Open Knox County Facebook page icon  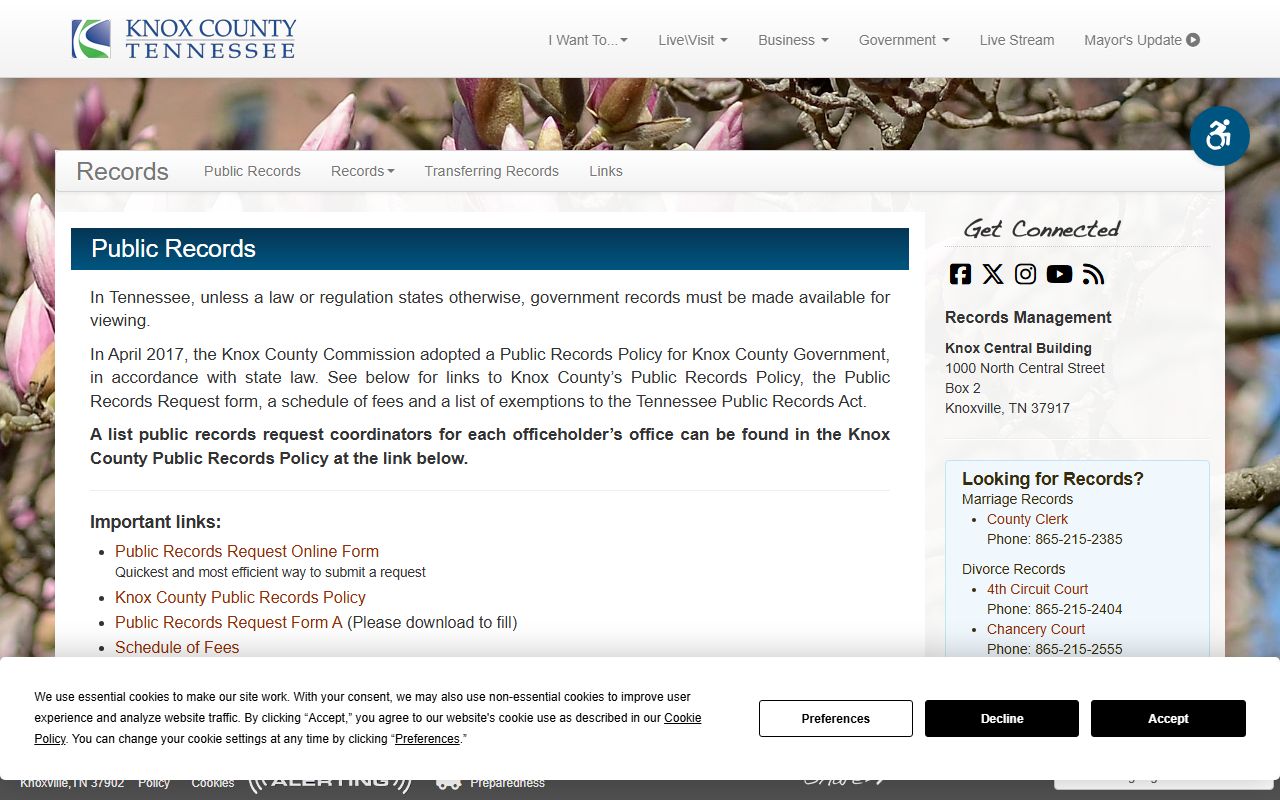click(960, 274)
